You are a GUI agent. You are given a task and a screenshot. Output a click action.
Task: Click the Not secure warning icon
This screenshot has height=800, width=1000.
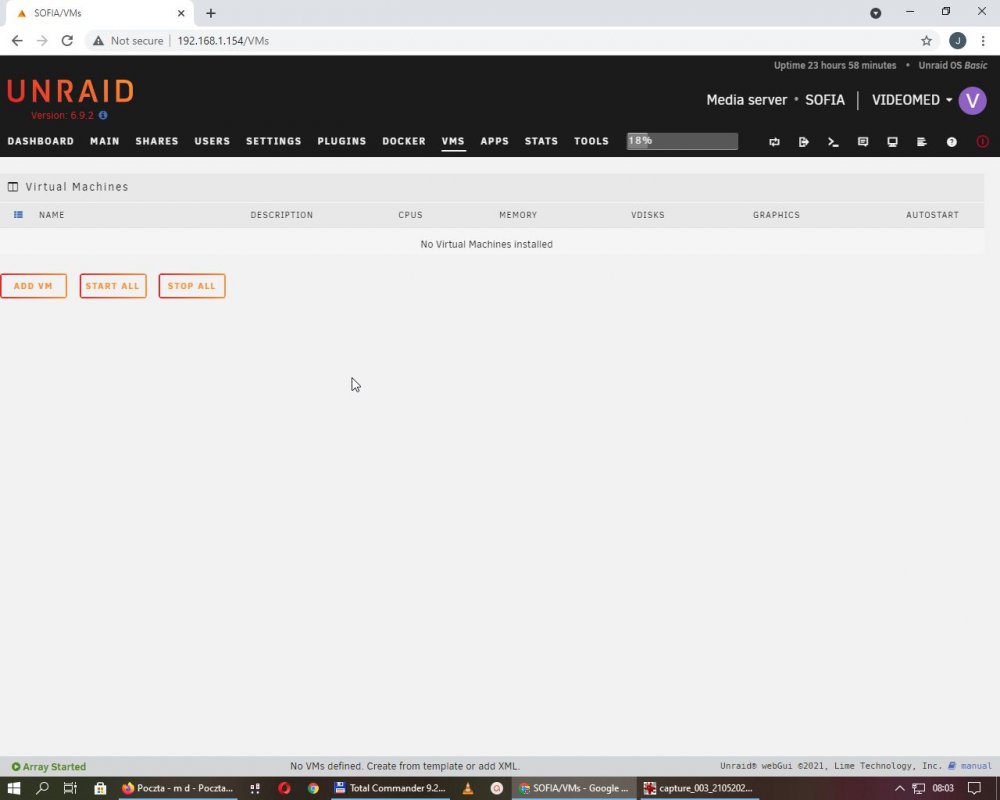(98, 41)
